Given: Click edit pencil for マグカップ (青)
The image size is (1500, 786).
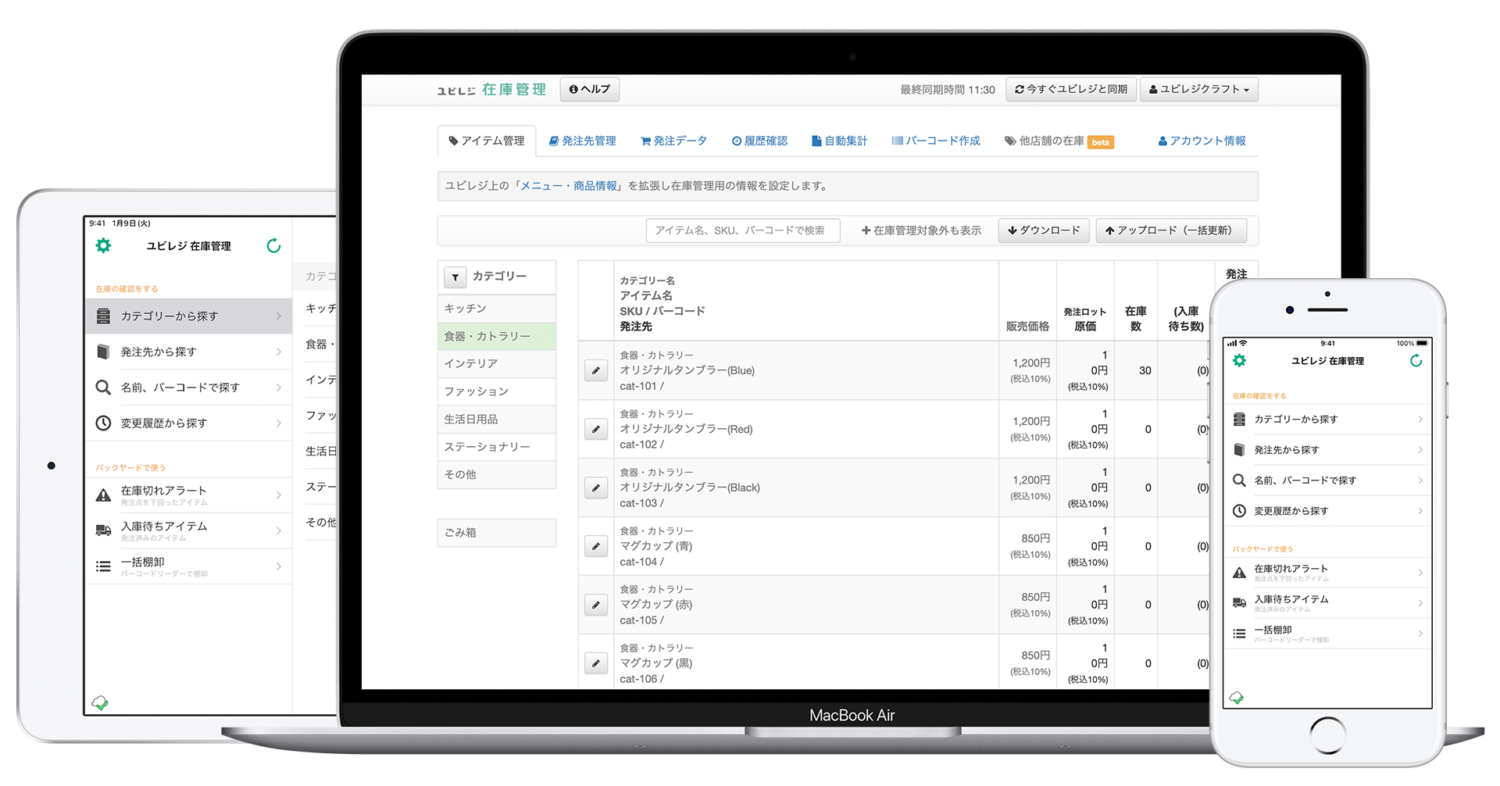Looking at the screenshot, I should 596,546.
